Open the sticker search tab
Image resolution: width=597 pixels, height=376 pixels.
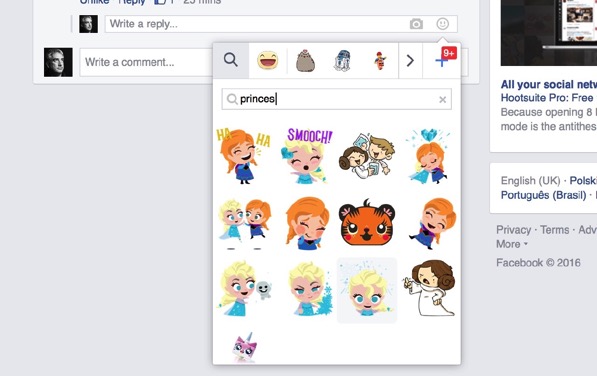[231, 60]
